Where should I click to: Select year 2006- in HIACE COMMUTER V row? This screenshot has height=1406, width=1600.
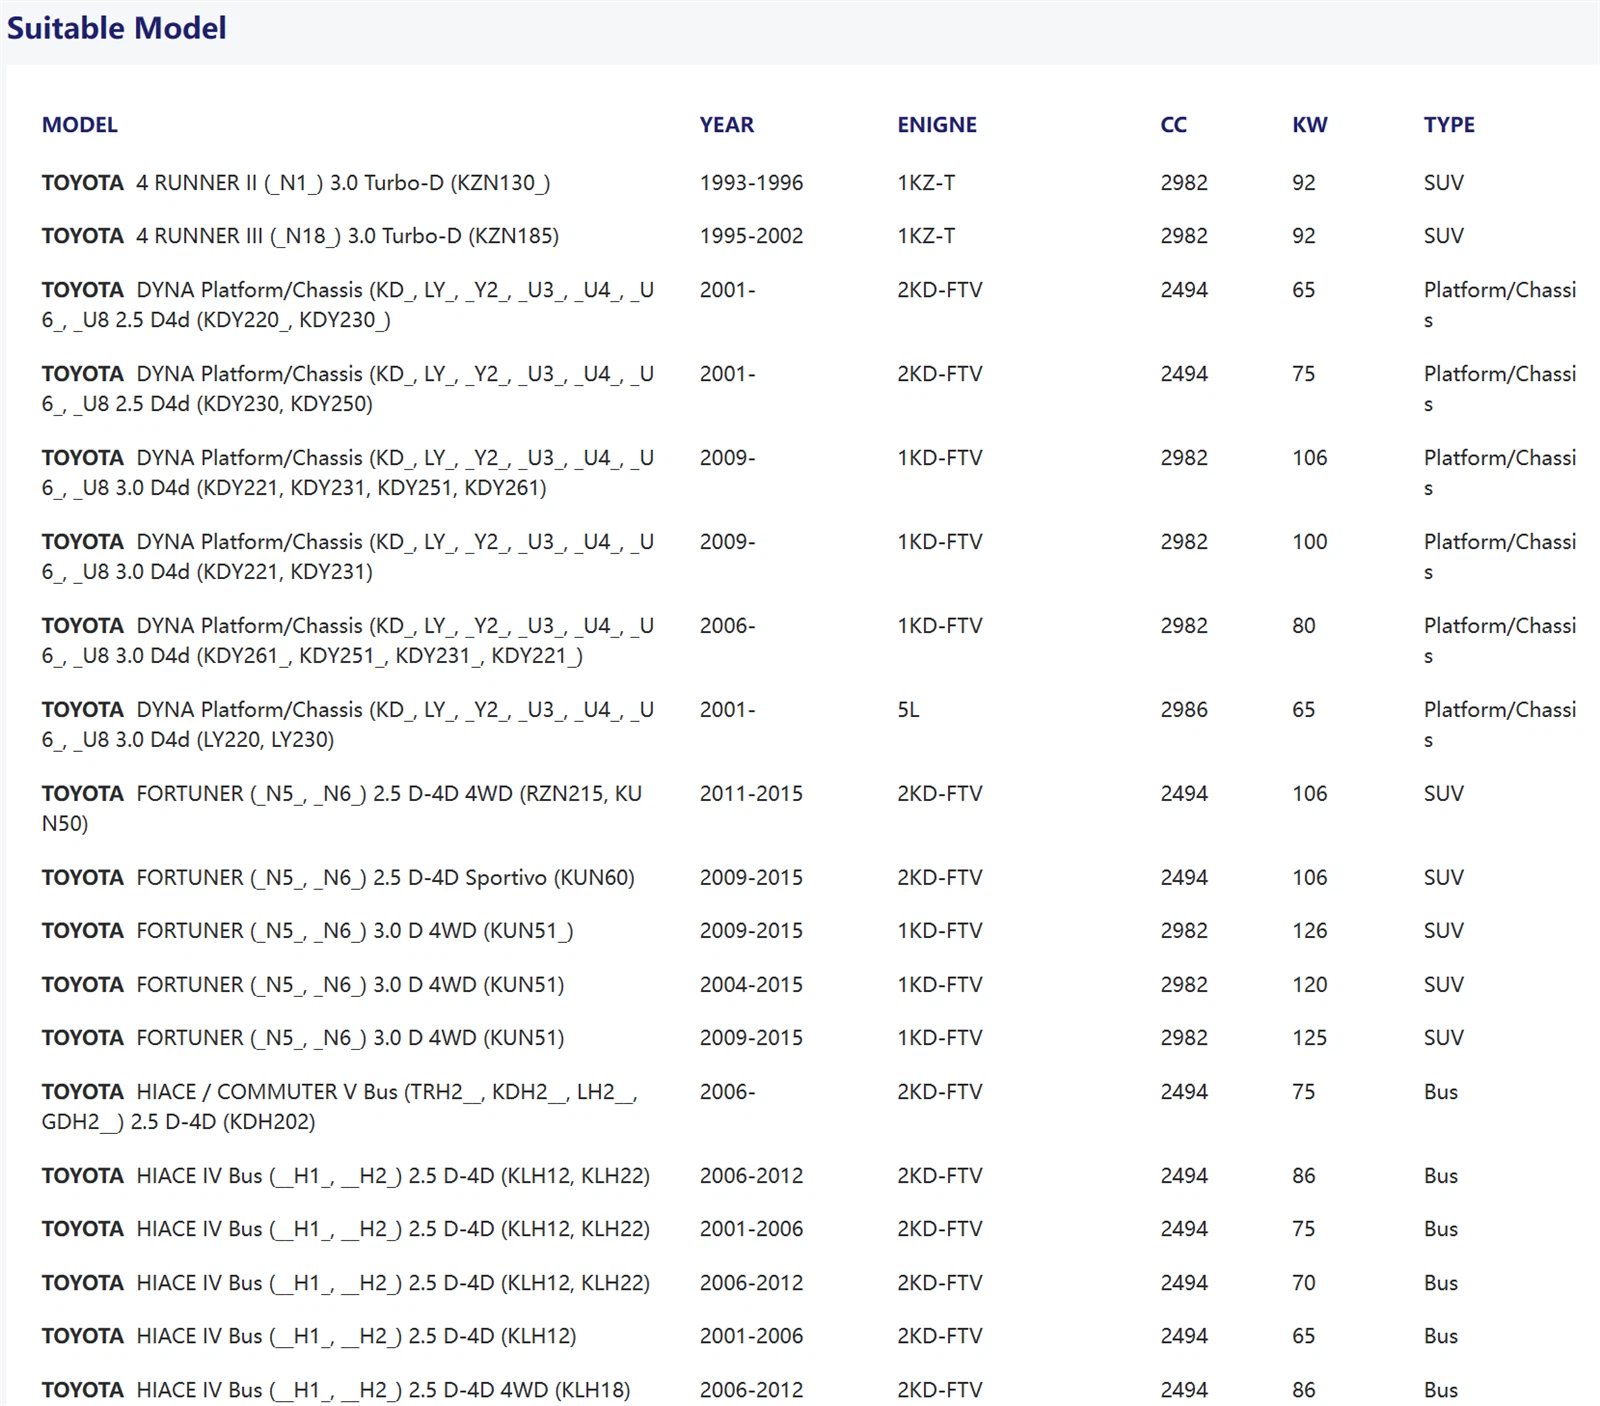coord(727,1092)
